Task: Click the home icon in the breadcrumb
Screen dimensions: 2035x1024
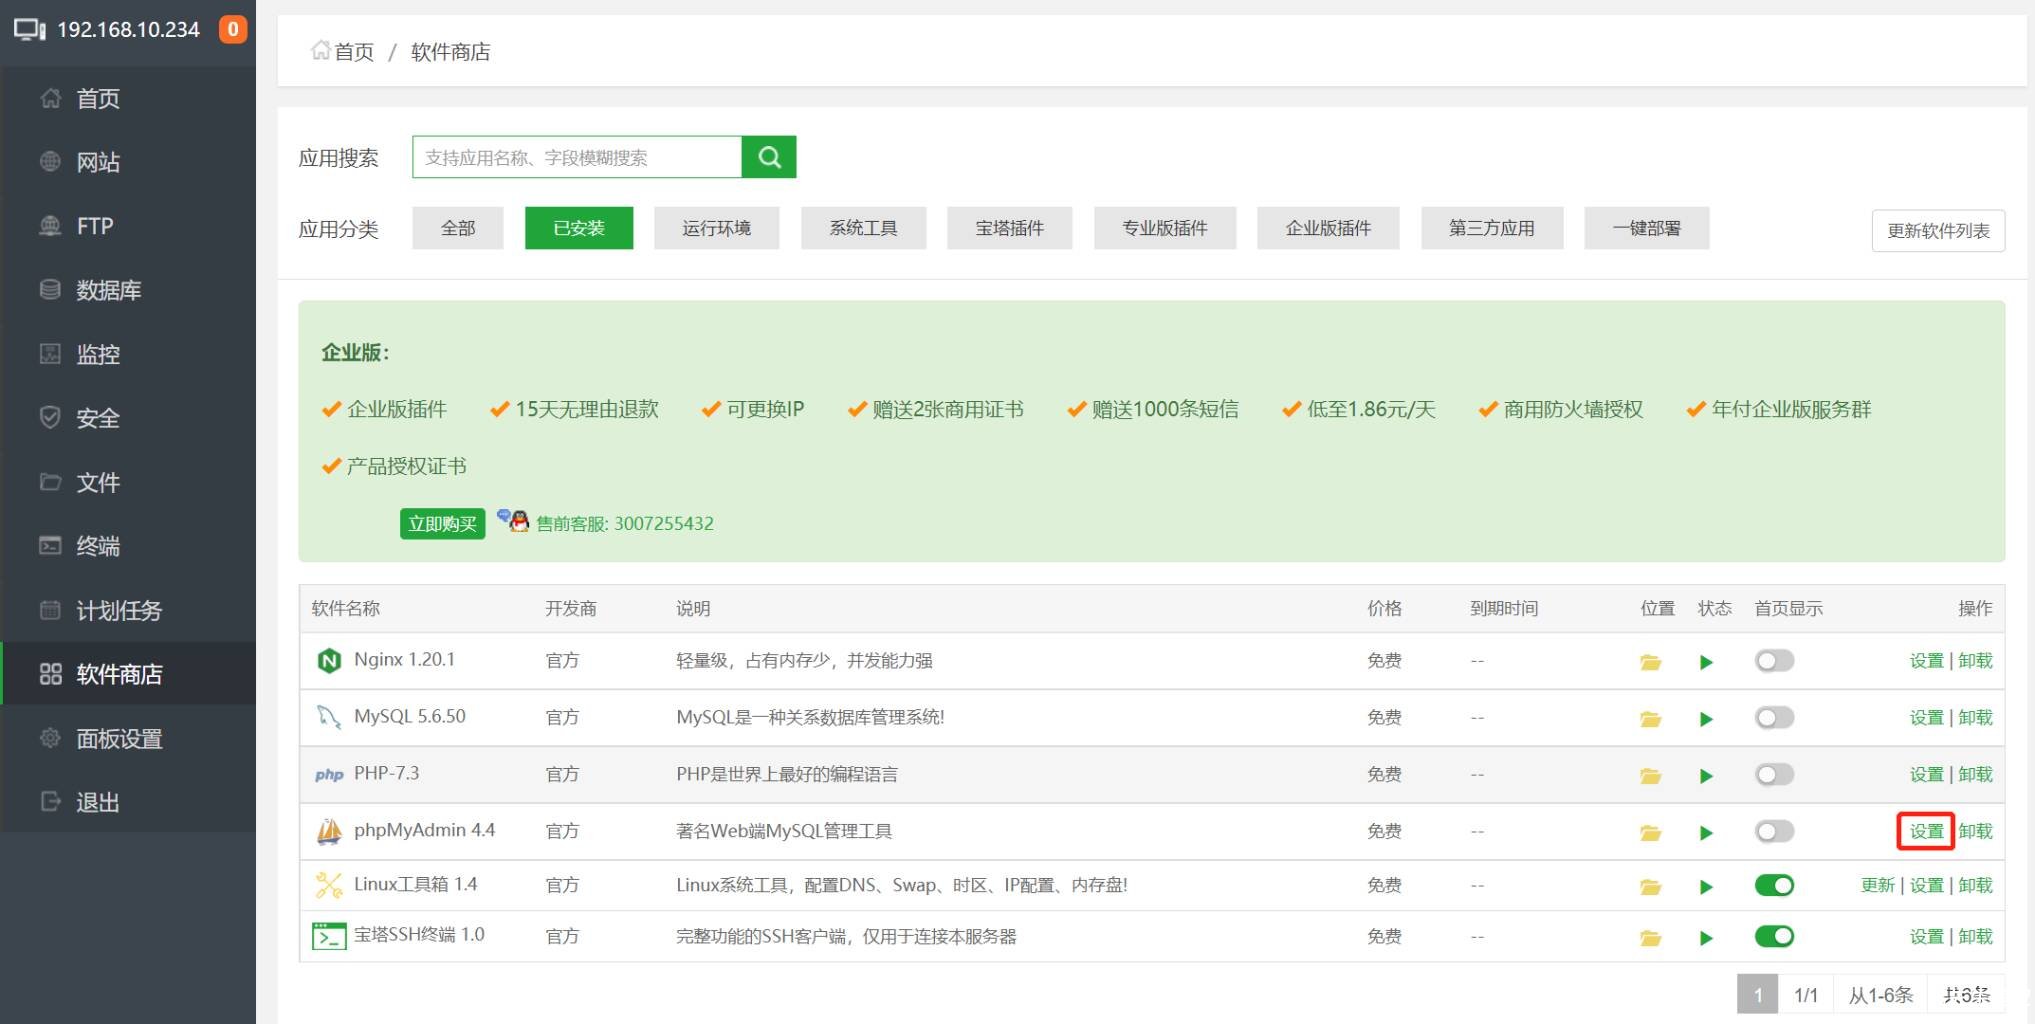Action: (320, 50)
